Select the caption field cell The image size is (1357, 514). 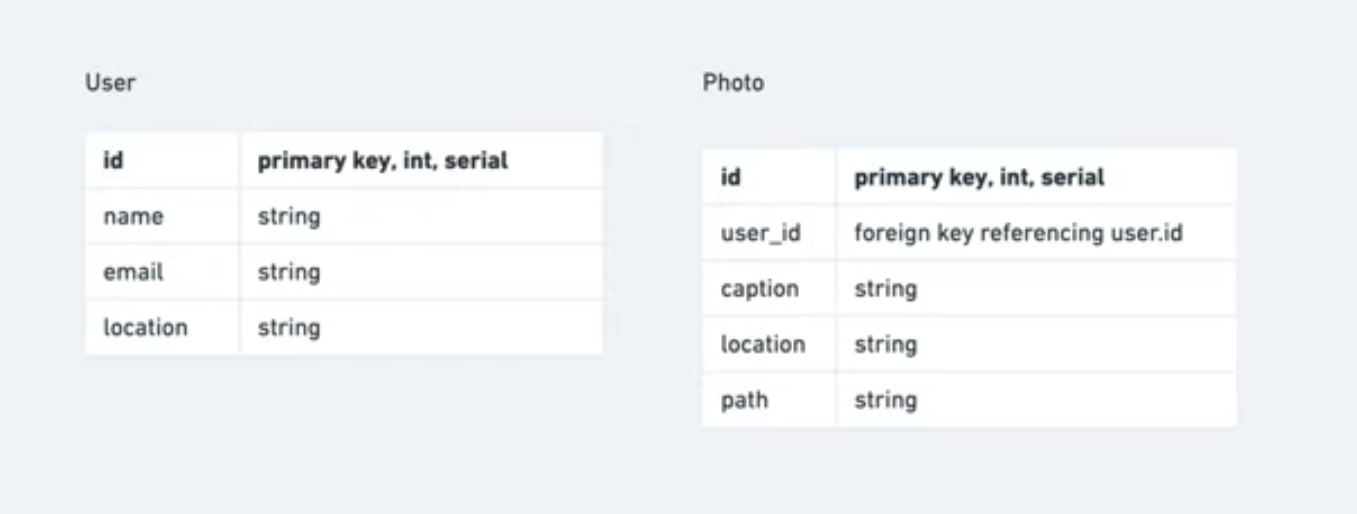click(760, 289)
